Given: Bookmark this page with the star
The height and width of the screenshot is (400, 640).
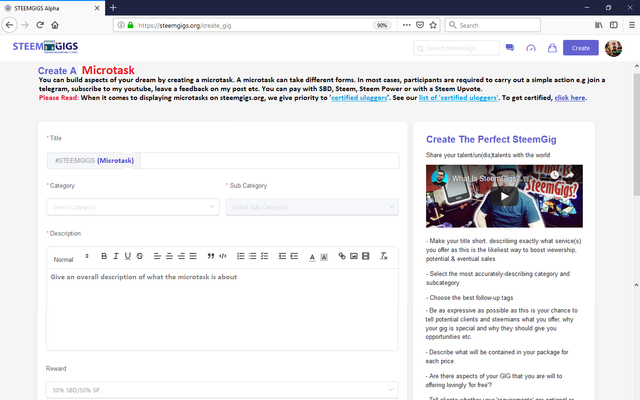Looking at the screenshot, I should pos(433,25).
